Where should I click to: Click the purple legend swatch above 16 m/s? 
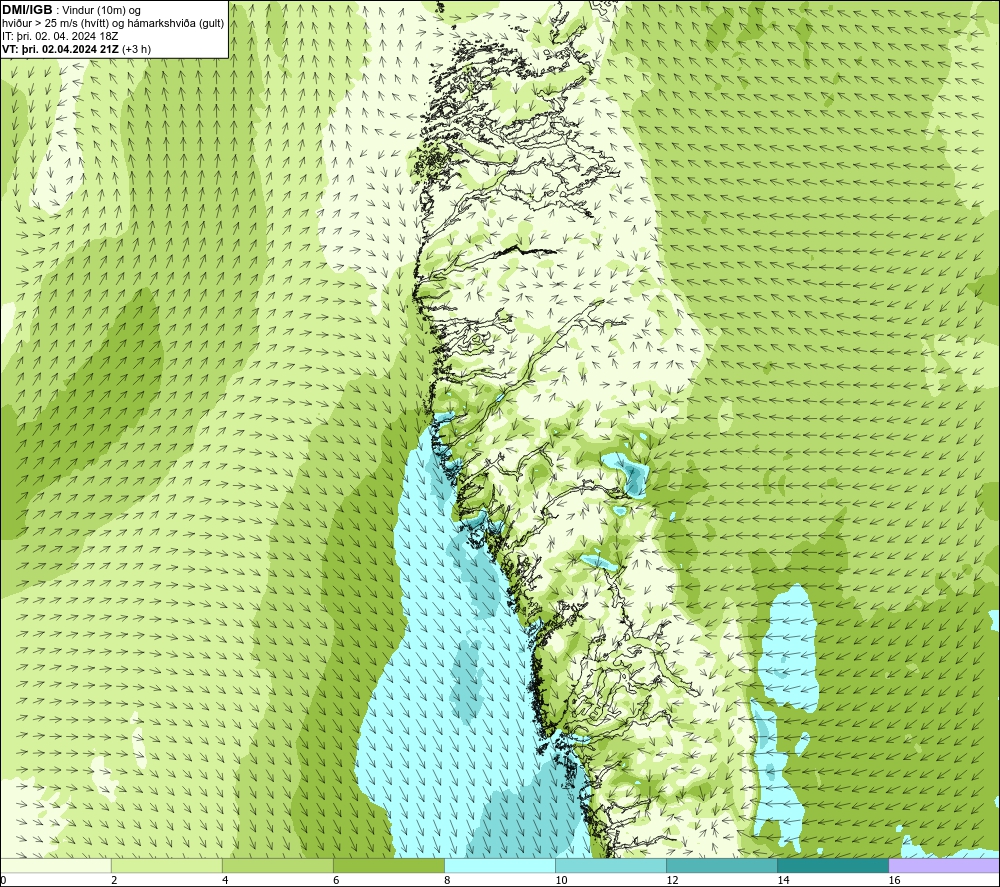pos(944,865)
